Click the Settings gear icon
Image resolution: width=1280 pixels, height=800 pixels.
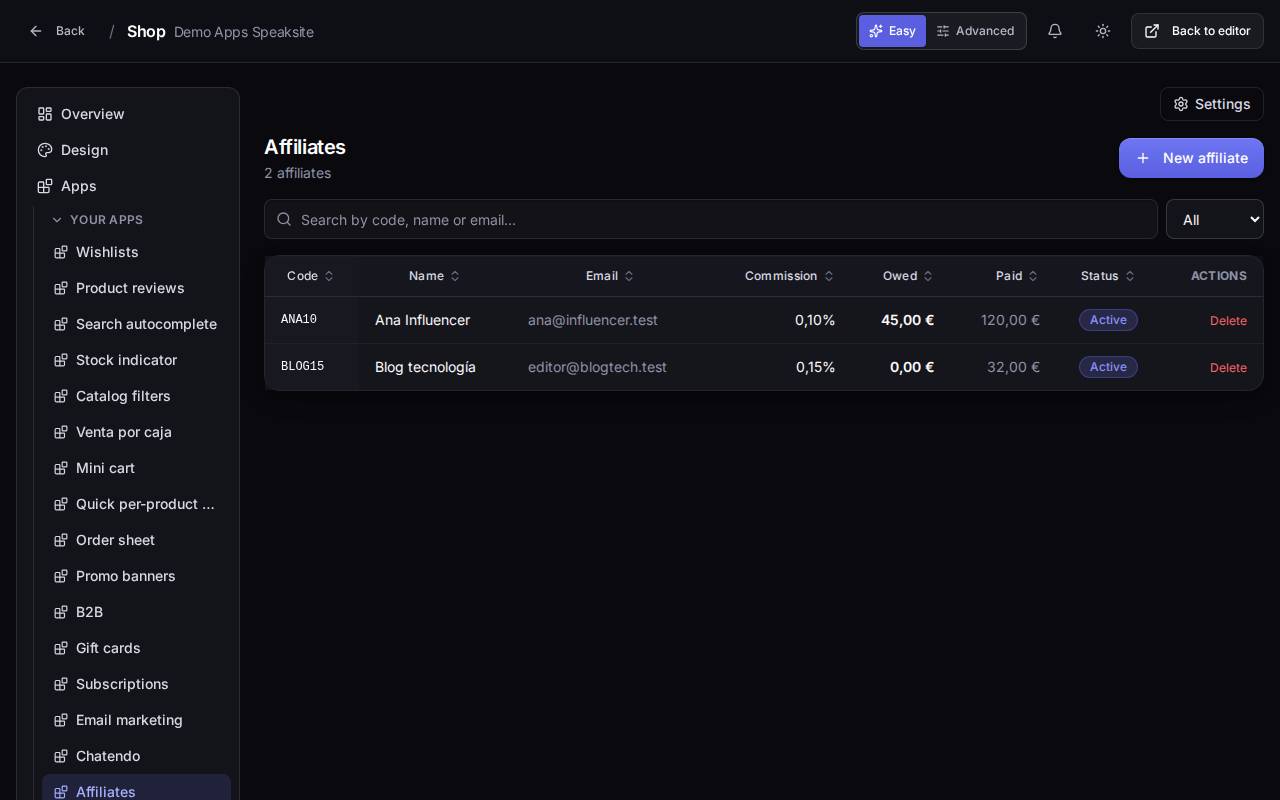click(x=1181, y=104)
